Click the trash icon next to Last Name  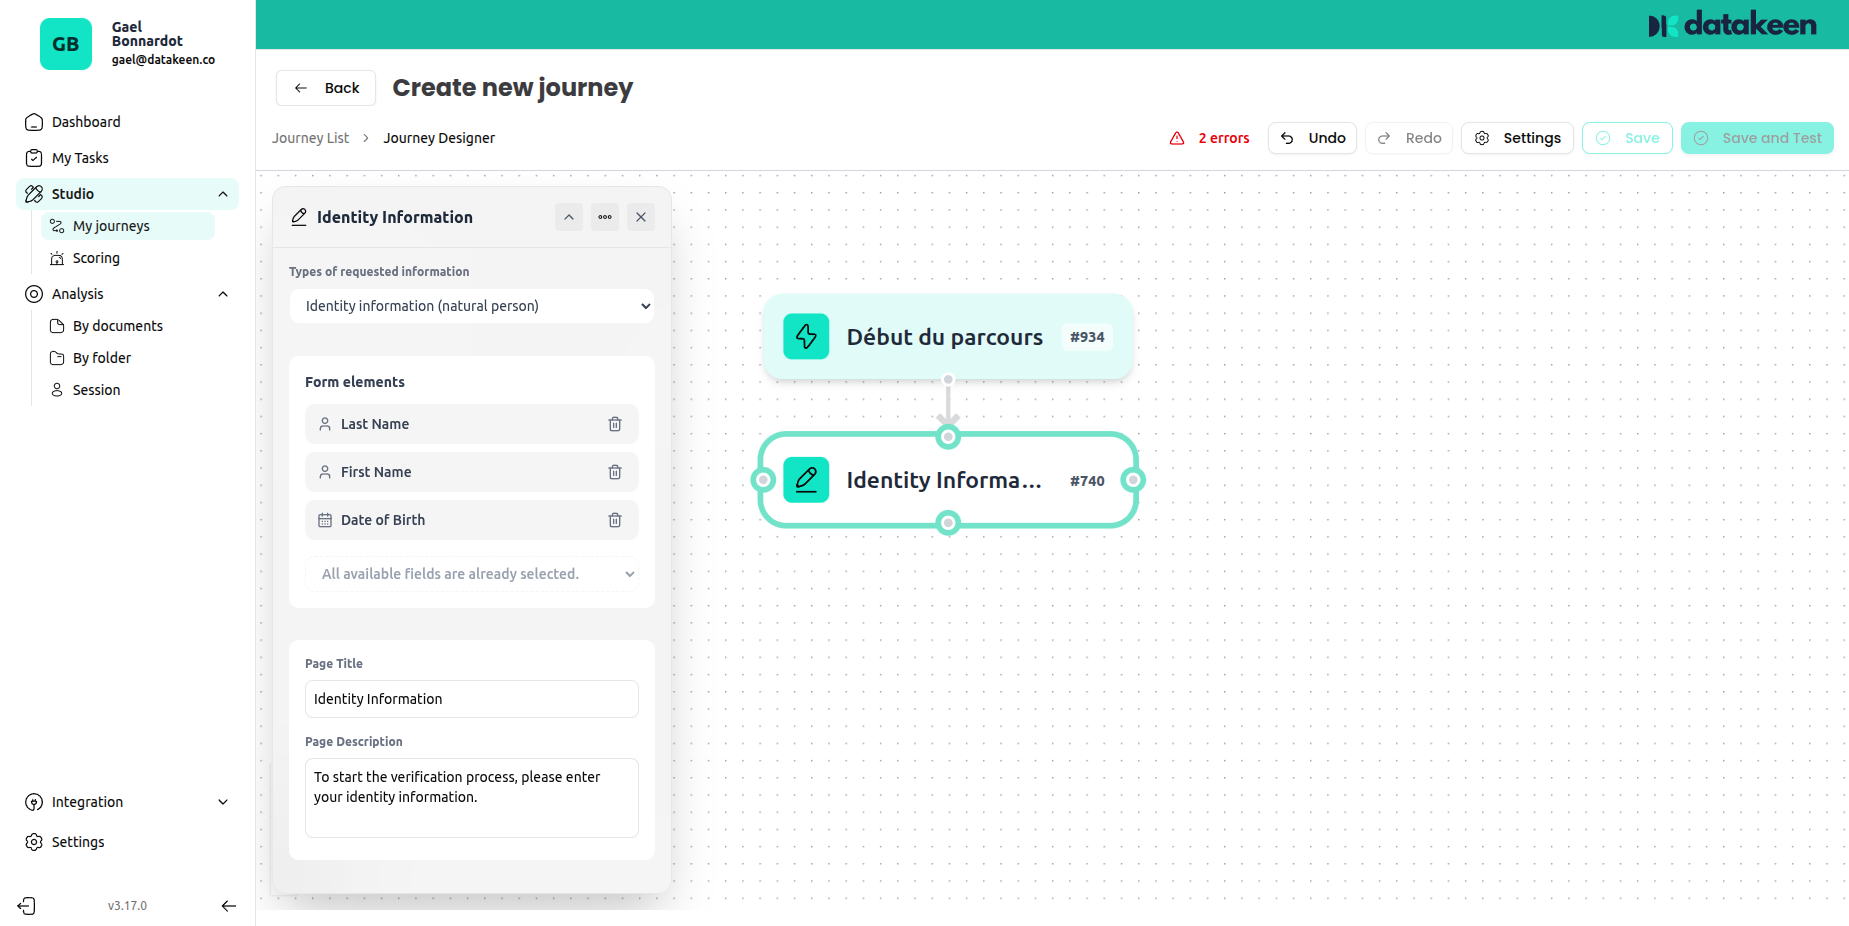(x=614, y=424)
